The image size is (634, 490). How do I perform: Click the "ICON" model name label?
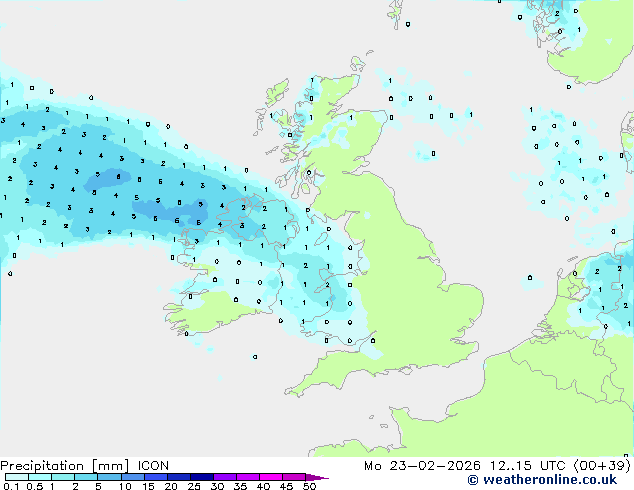[x=153, y=466]
